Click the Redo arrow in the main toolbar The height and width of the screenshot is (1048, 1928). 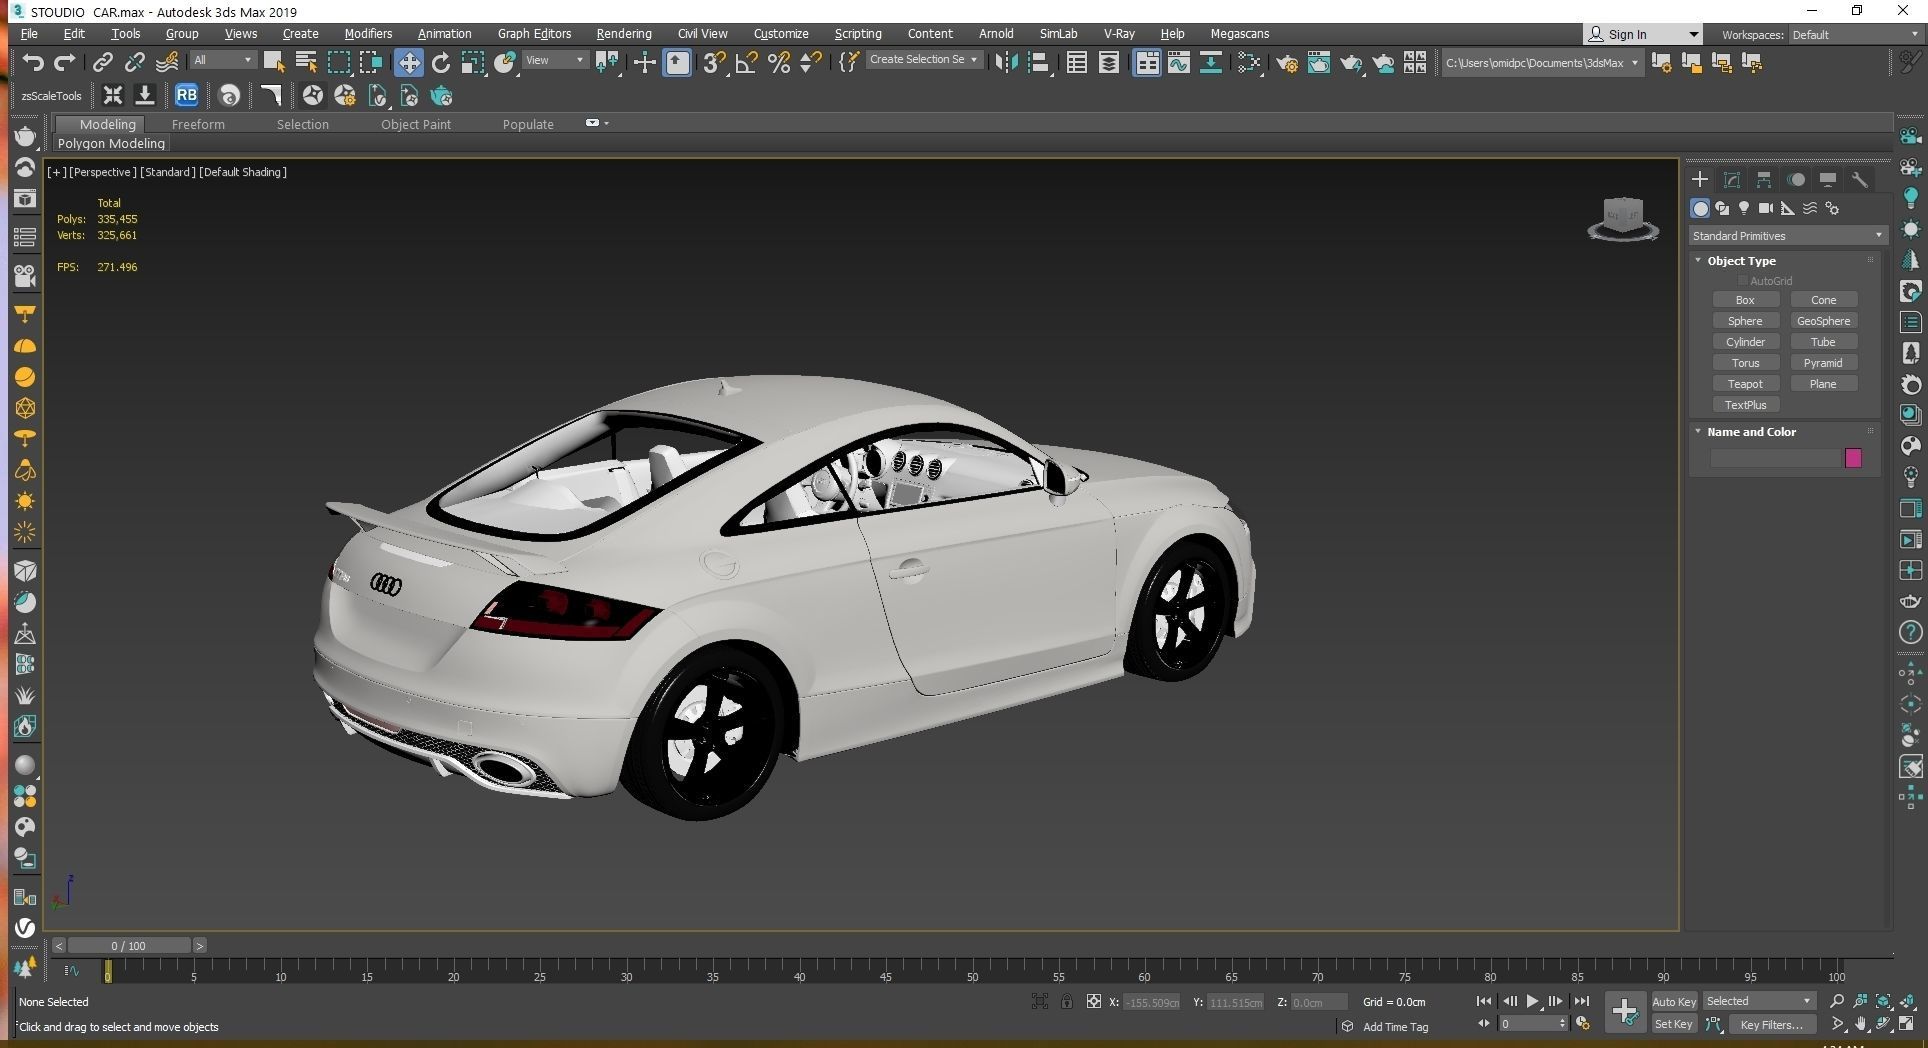pyautogui.click(x=65, y=63)
